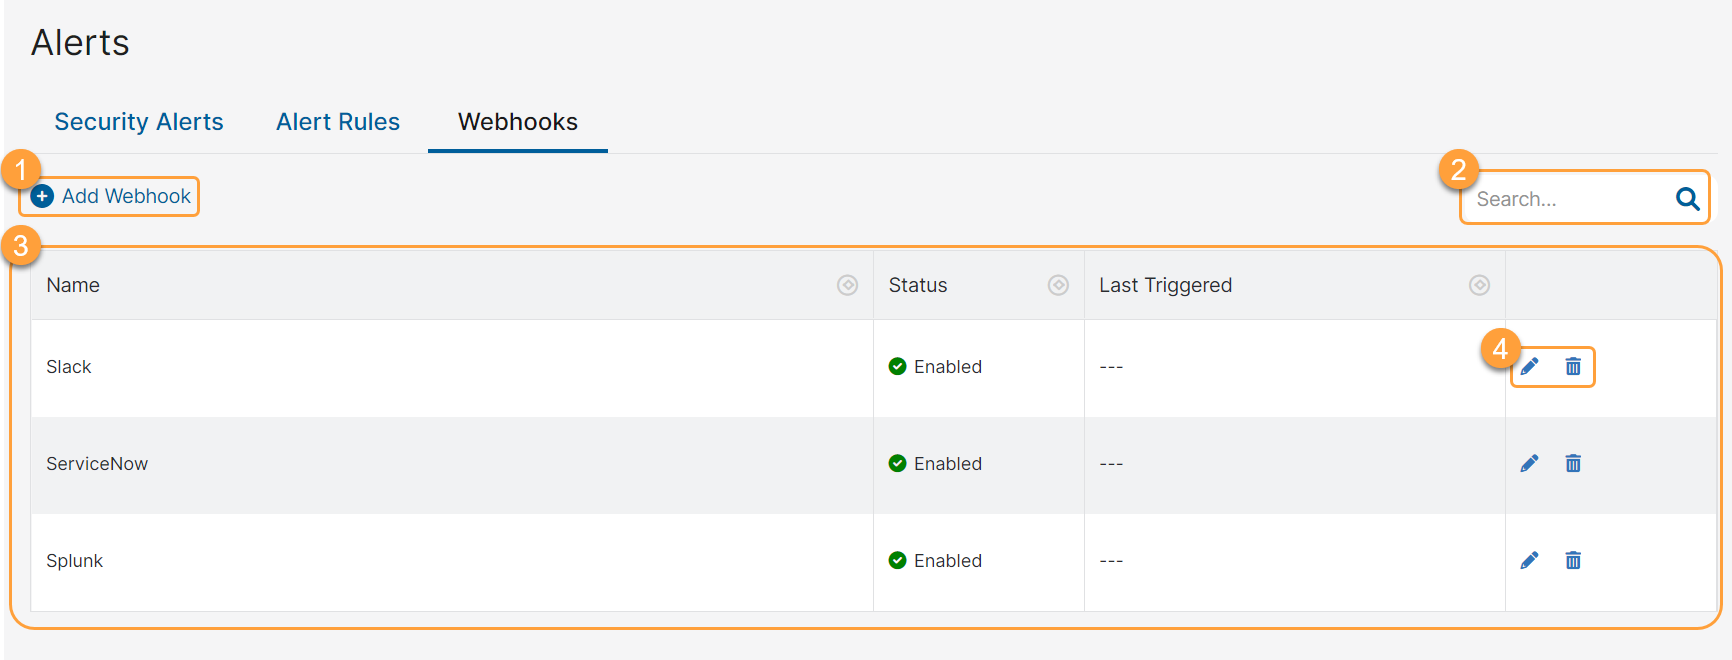Viewport: 1732px width, 660px height.
Task: Open the Status column filter
Action: (1059, 285)
